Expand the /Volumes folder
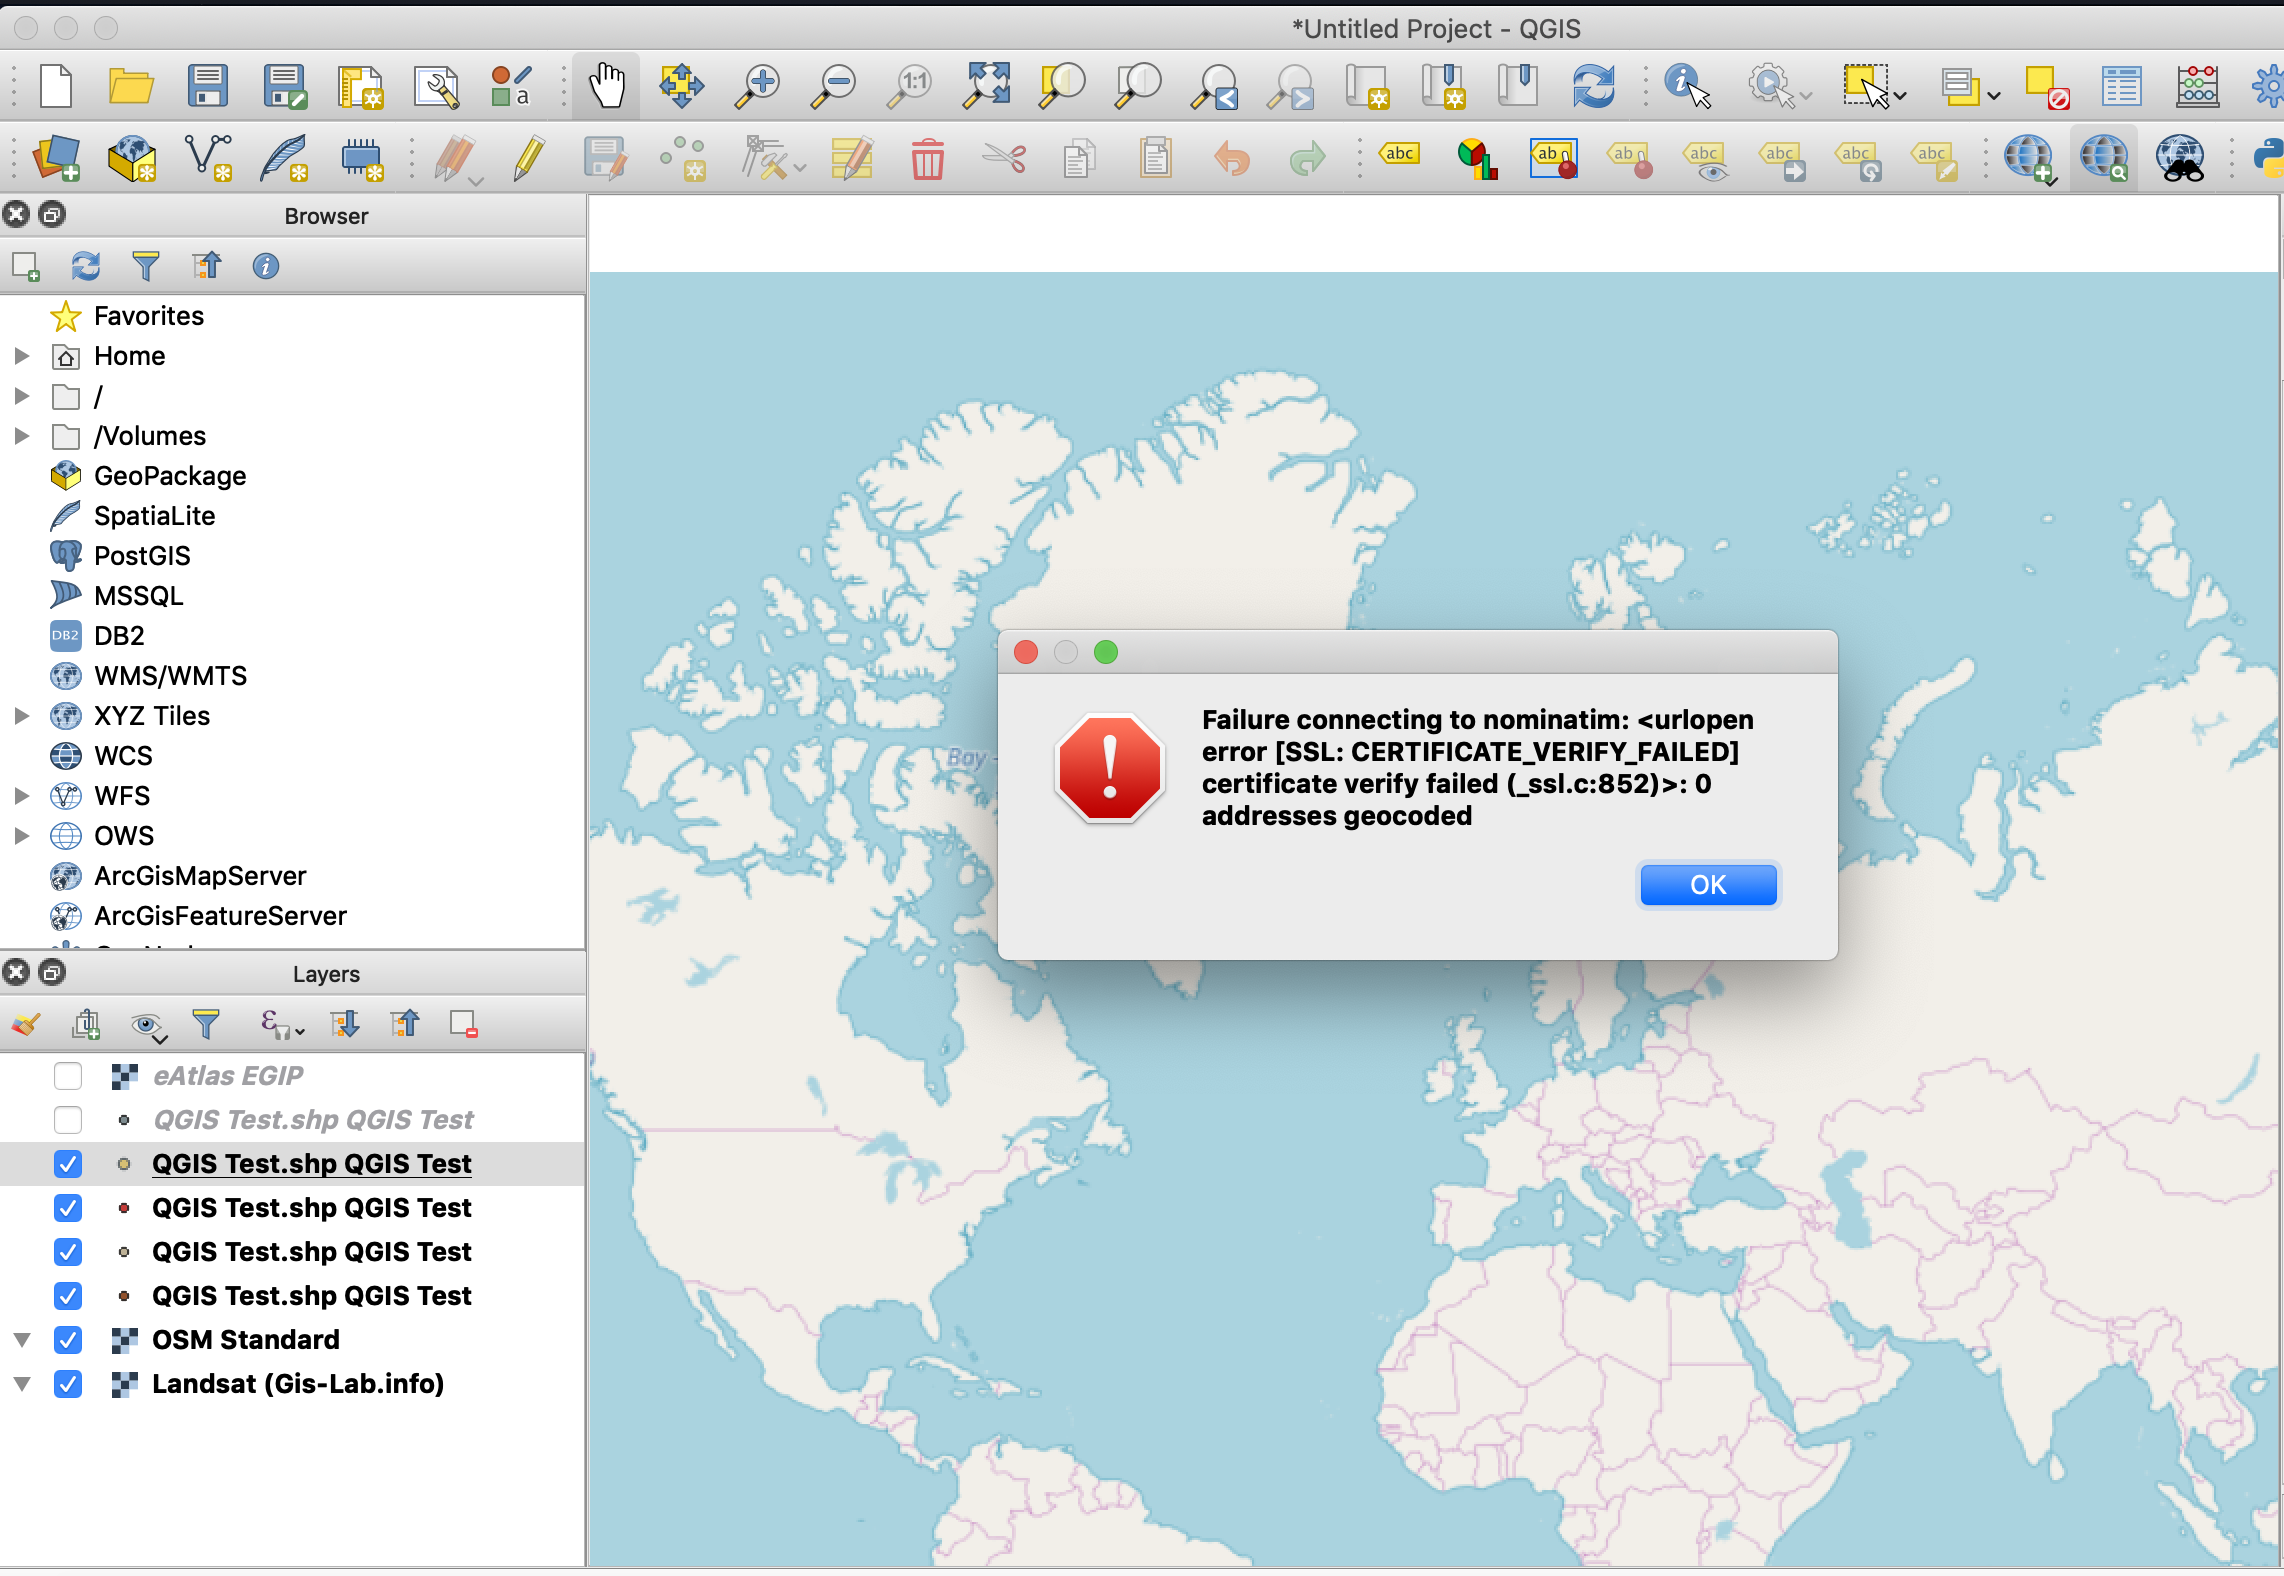This screenshot has width=2284, height=1576. (22, 436)
